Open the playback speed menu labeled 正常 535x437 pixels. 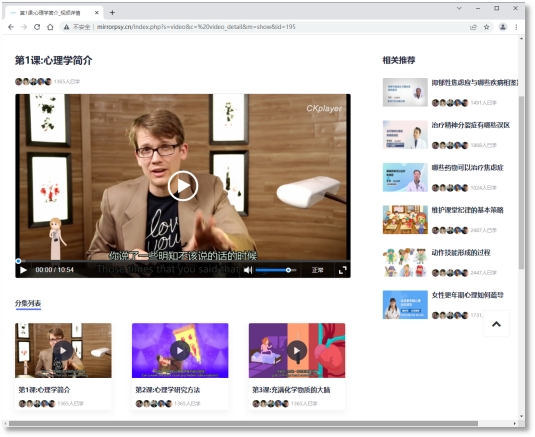pos(317,270)
